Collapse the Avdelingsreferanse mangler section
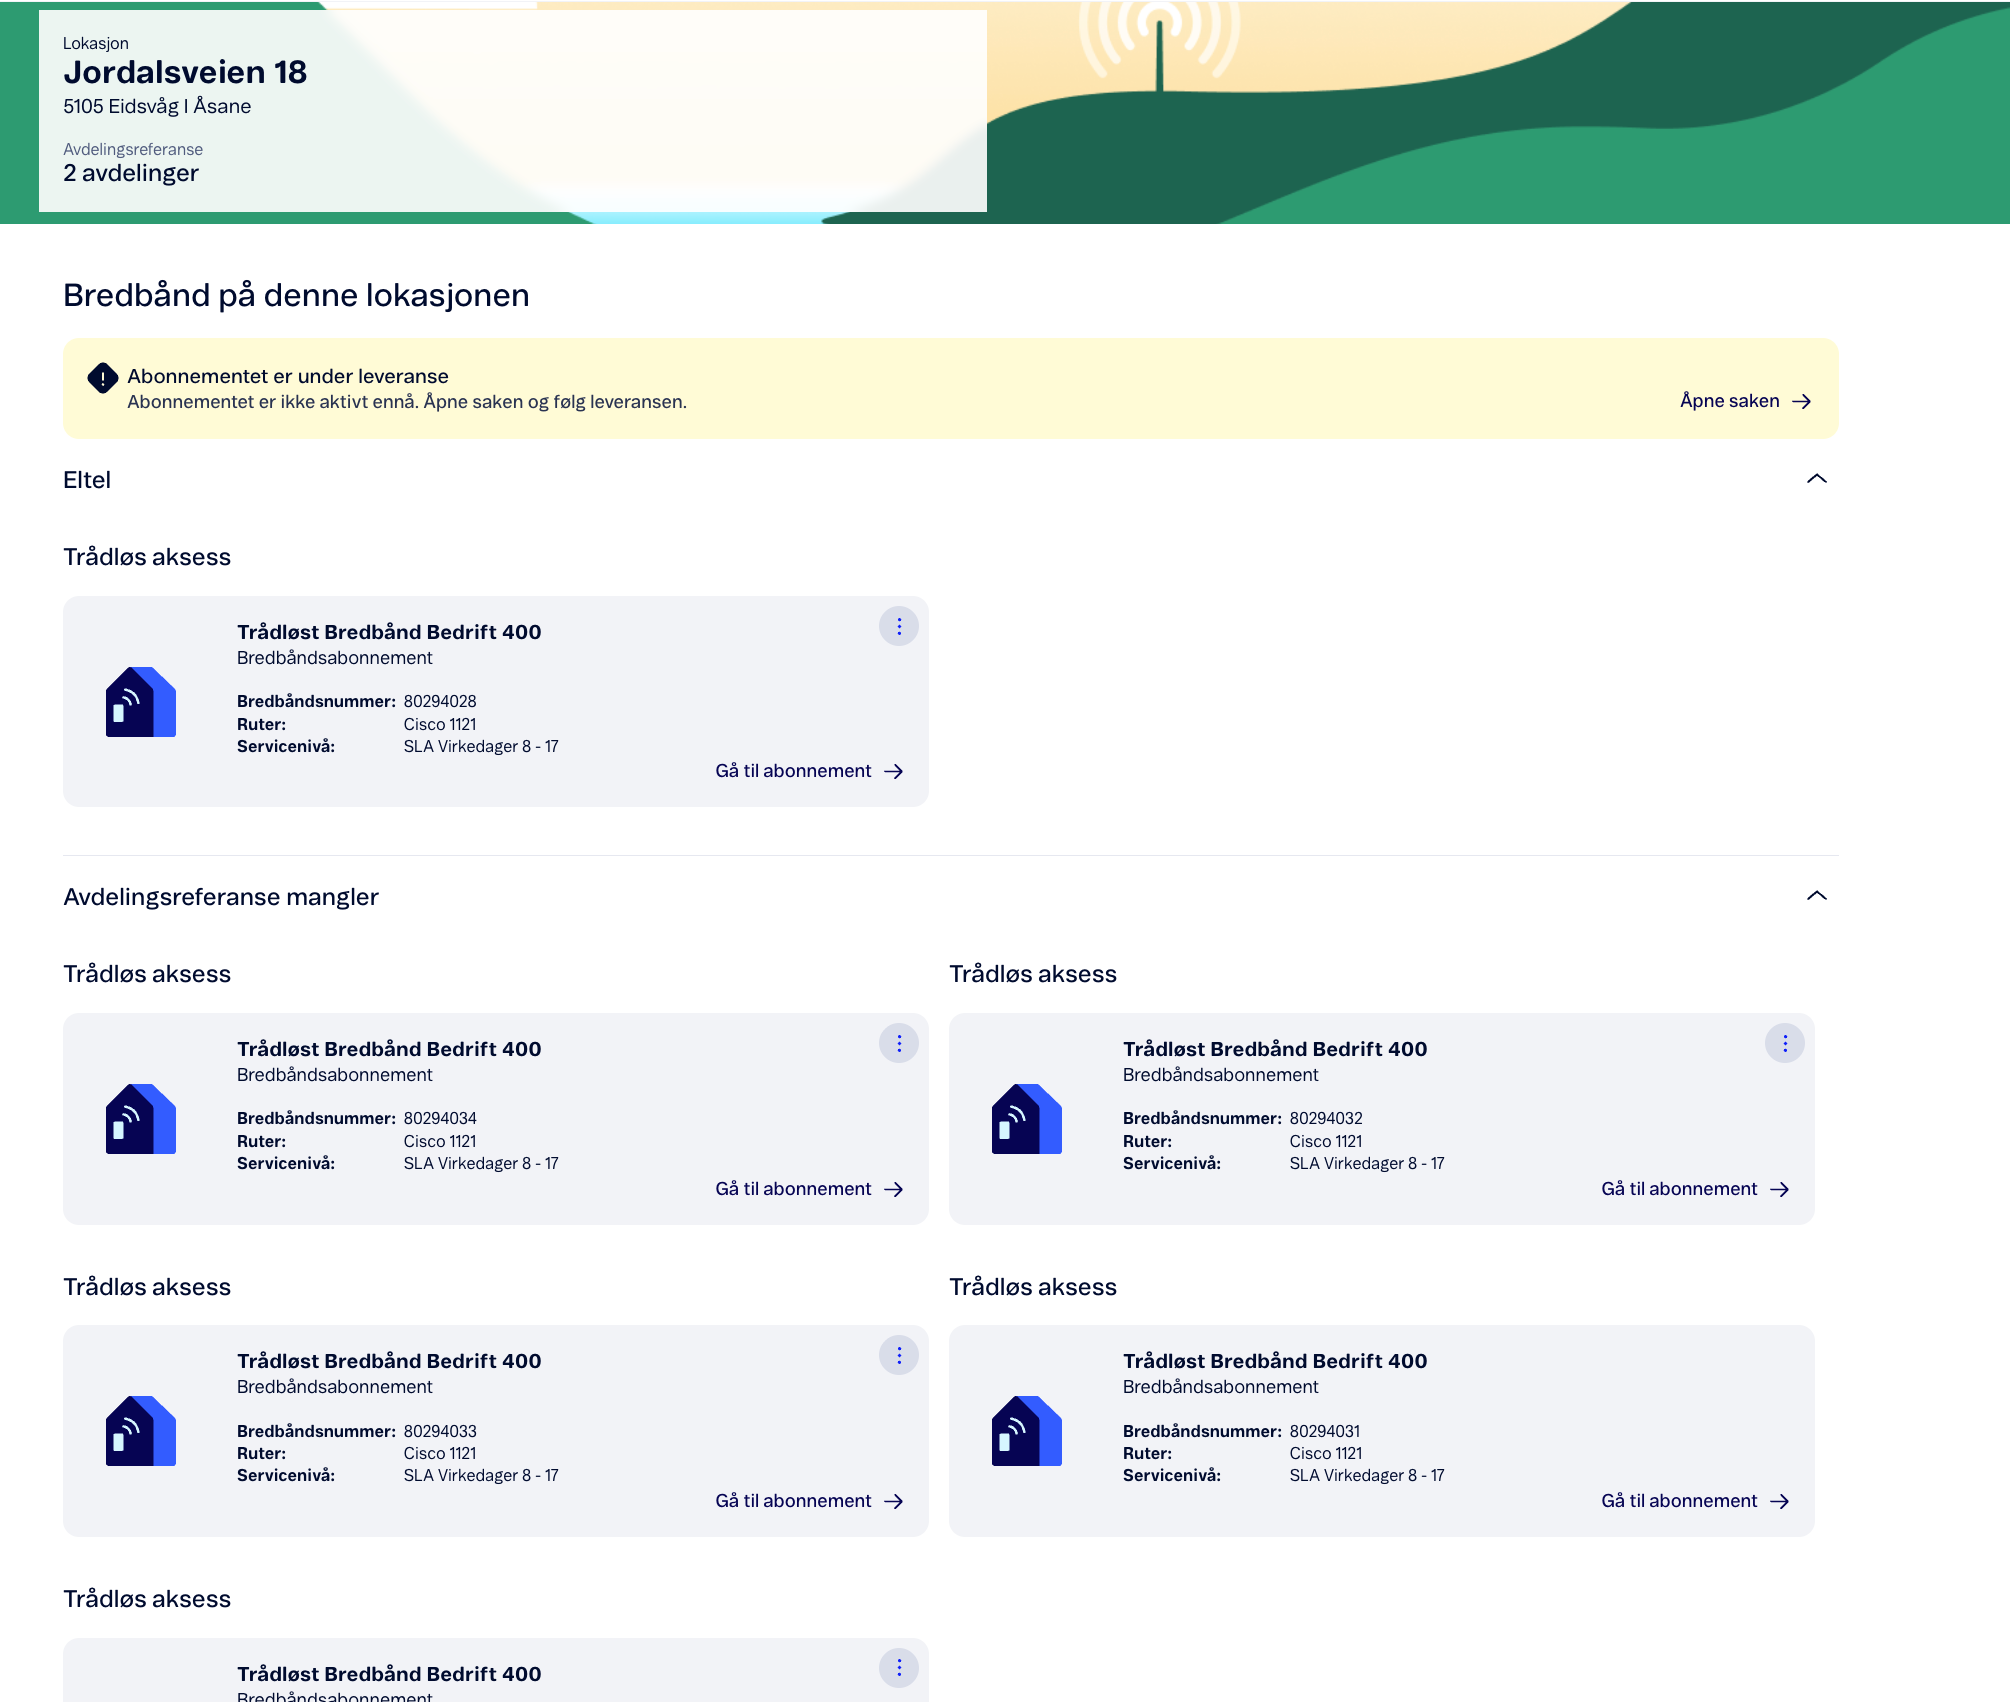This screenshot has width=2010, height=1702. tap(1816, 896)
